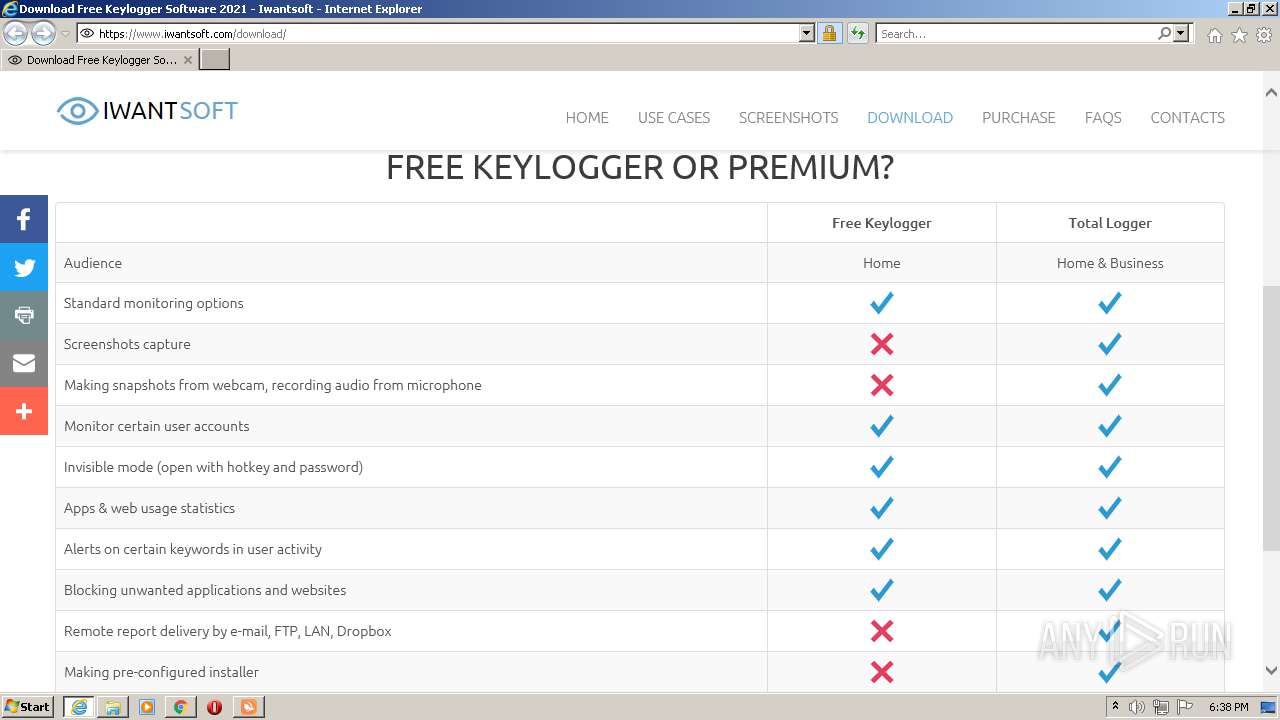1280x720 pixels.
Task: Click the Windows Start button
Action: (28, 707)
